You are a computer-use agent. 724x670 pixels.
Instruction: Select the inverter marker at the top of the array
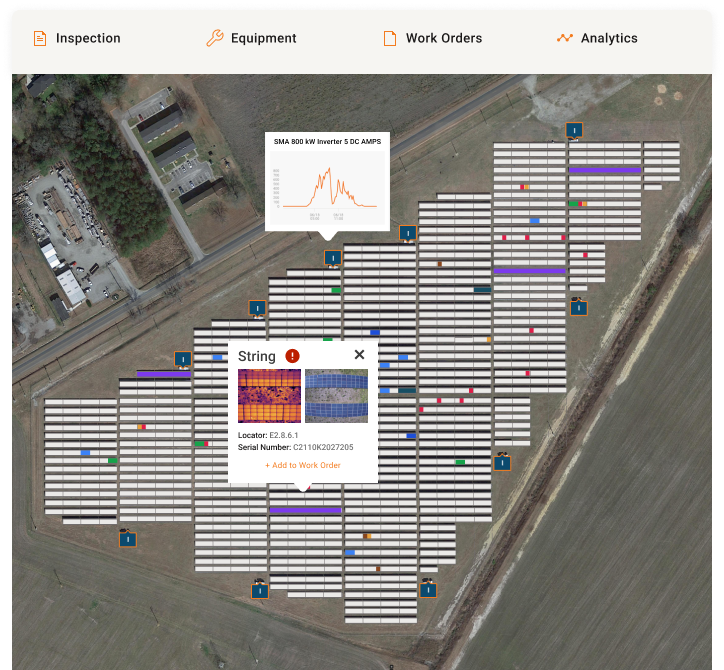tap(574, 130)
